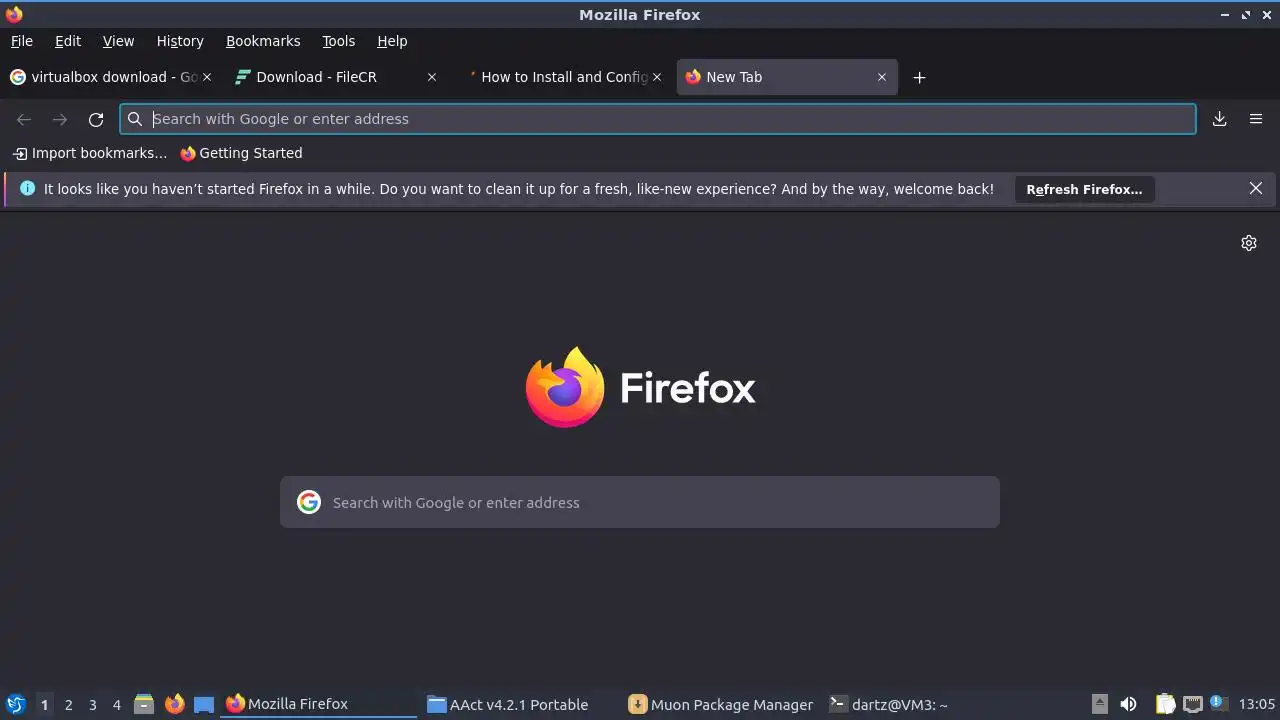Open the Downloads panel

pos(1220,119)
